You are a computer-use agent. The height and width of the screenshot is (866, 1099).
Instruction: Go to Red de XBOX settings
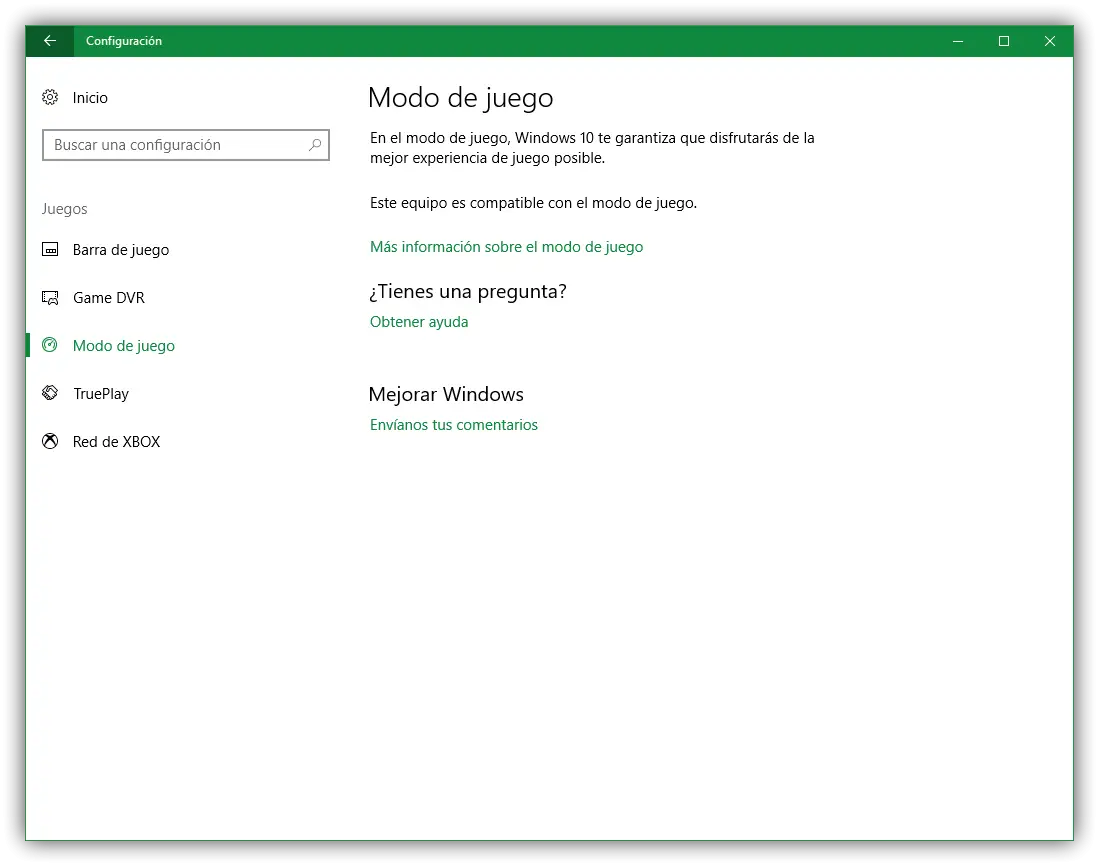[x=116, y=441]
